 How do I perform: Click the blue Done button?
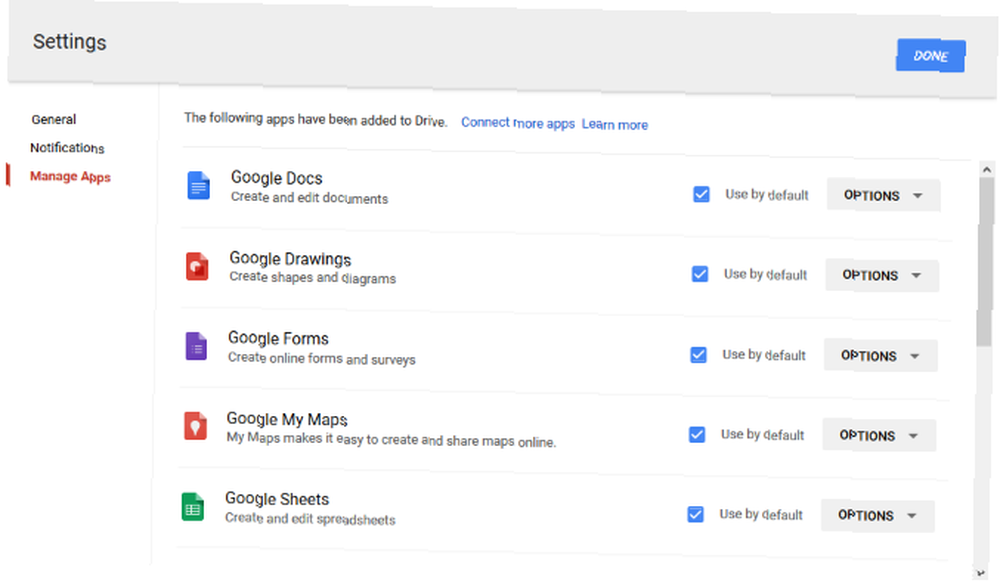pos(930,55)
